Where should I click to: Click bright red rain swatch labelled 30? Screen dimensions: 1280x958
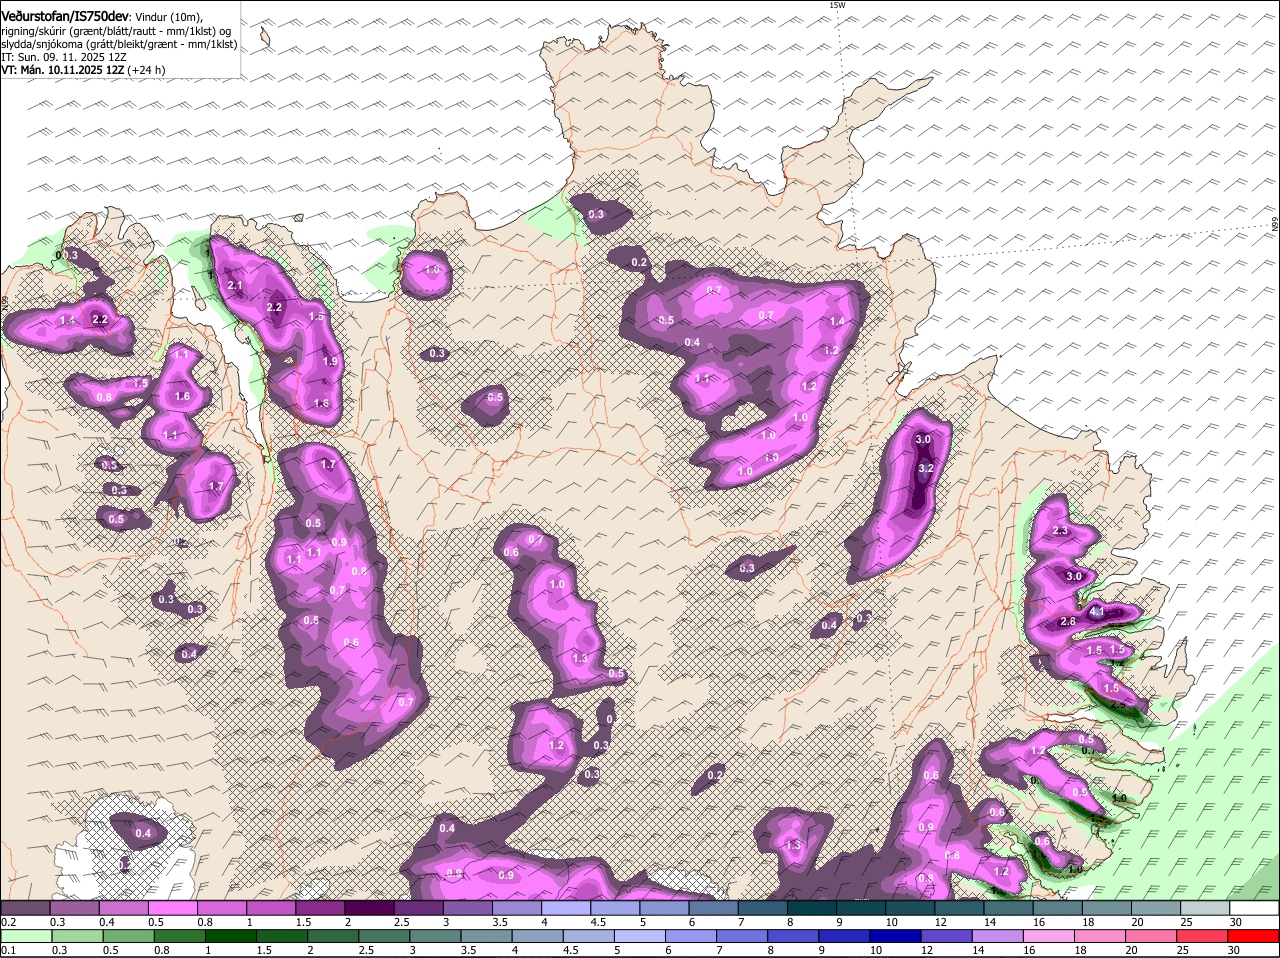1255,936
